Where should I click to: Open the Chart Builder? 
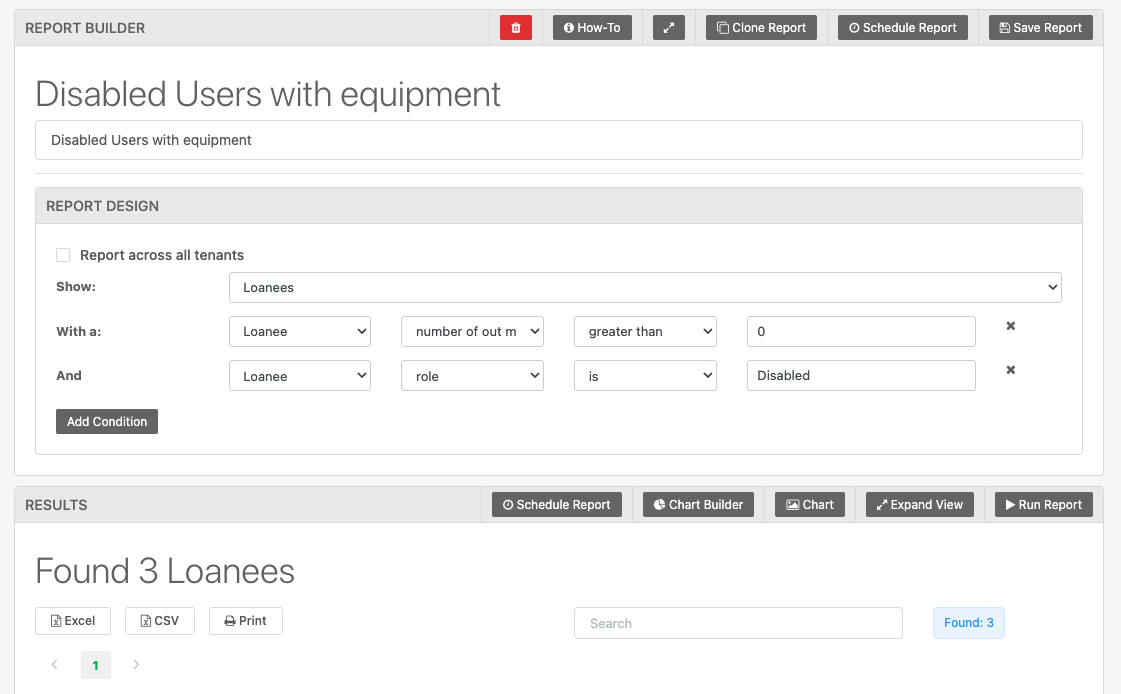click(x=697, y=504)
